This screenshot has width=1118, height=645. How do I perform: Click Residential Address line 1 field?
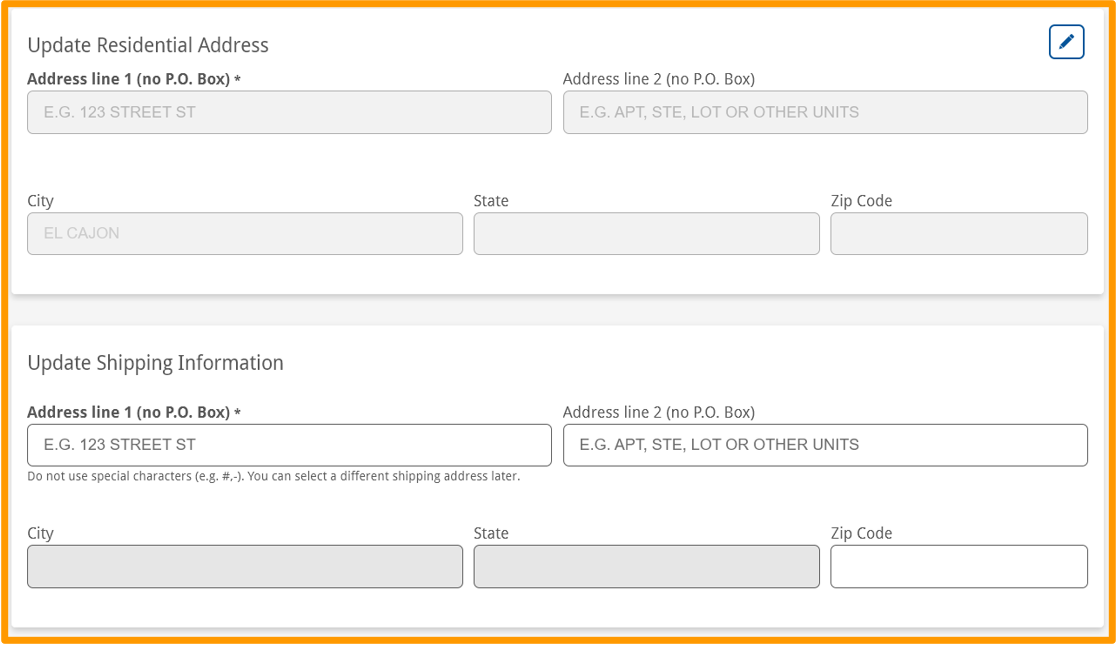tap(289, 112)
